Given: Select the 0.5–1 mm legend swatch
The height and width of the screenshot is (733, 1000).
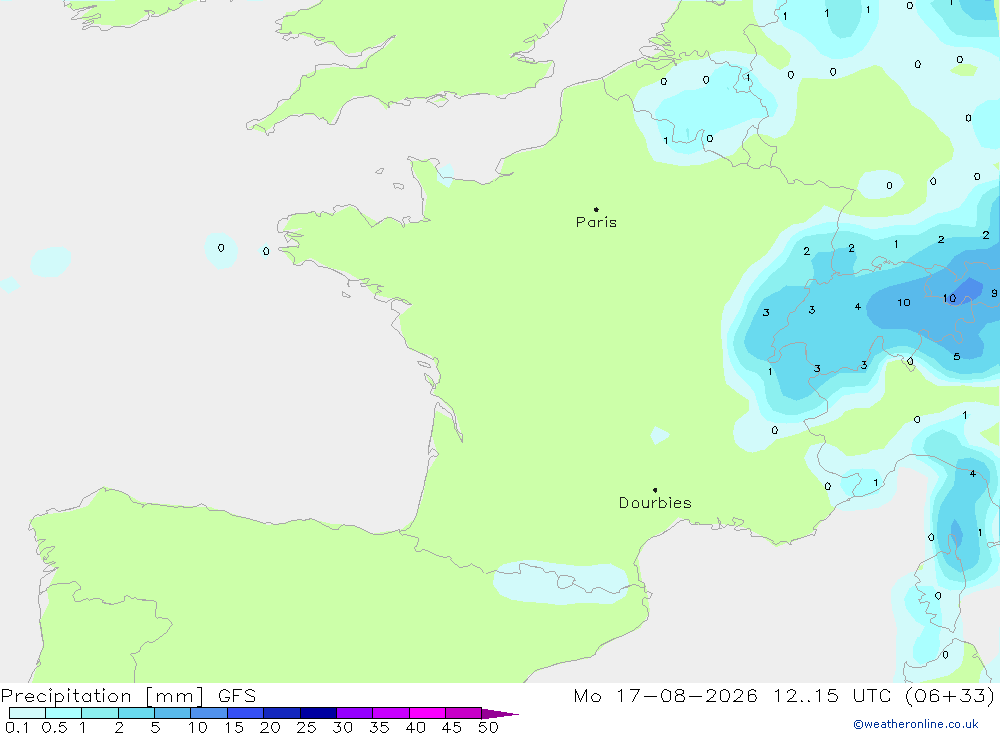Looking at the screenshot, I should [x=64, y=713].
